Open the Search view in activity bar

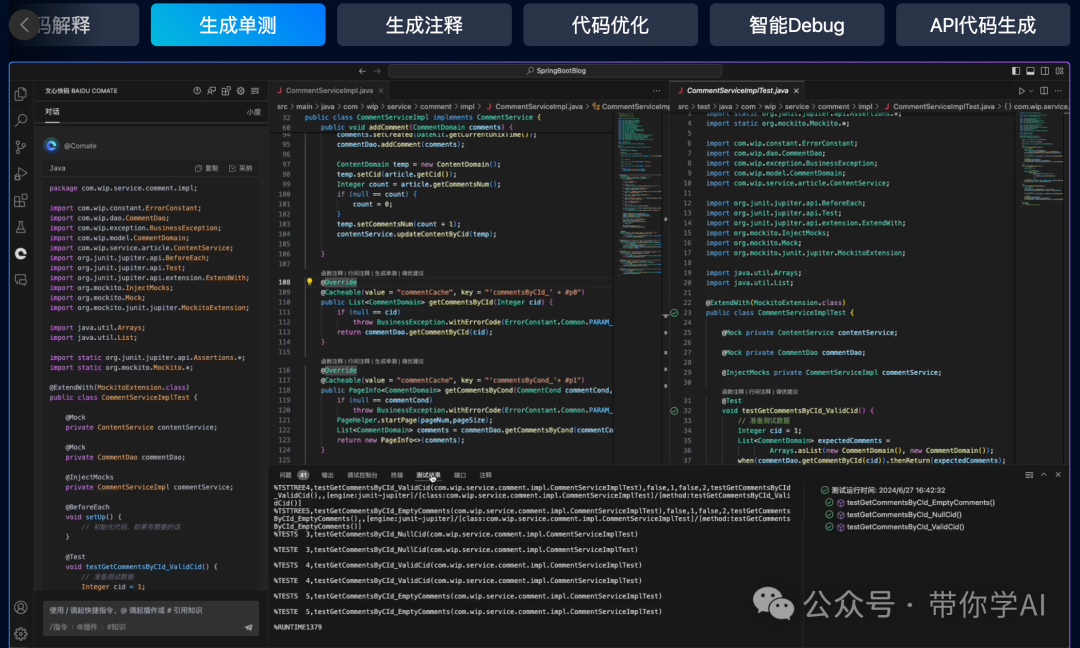(x=21, y=121)
